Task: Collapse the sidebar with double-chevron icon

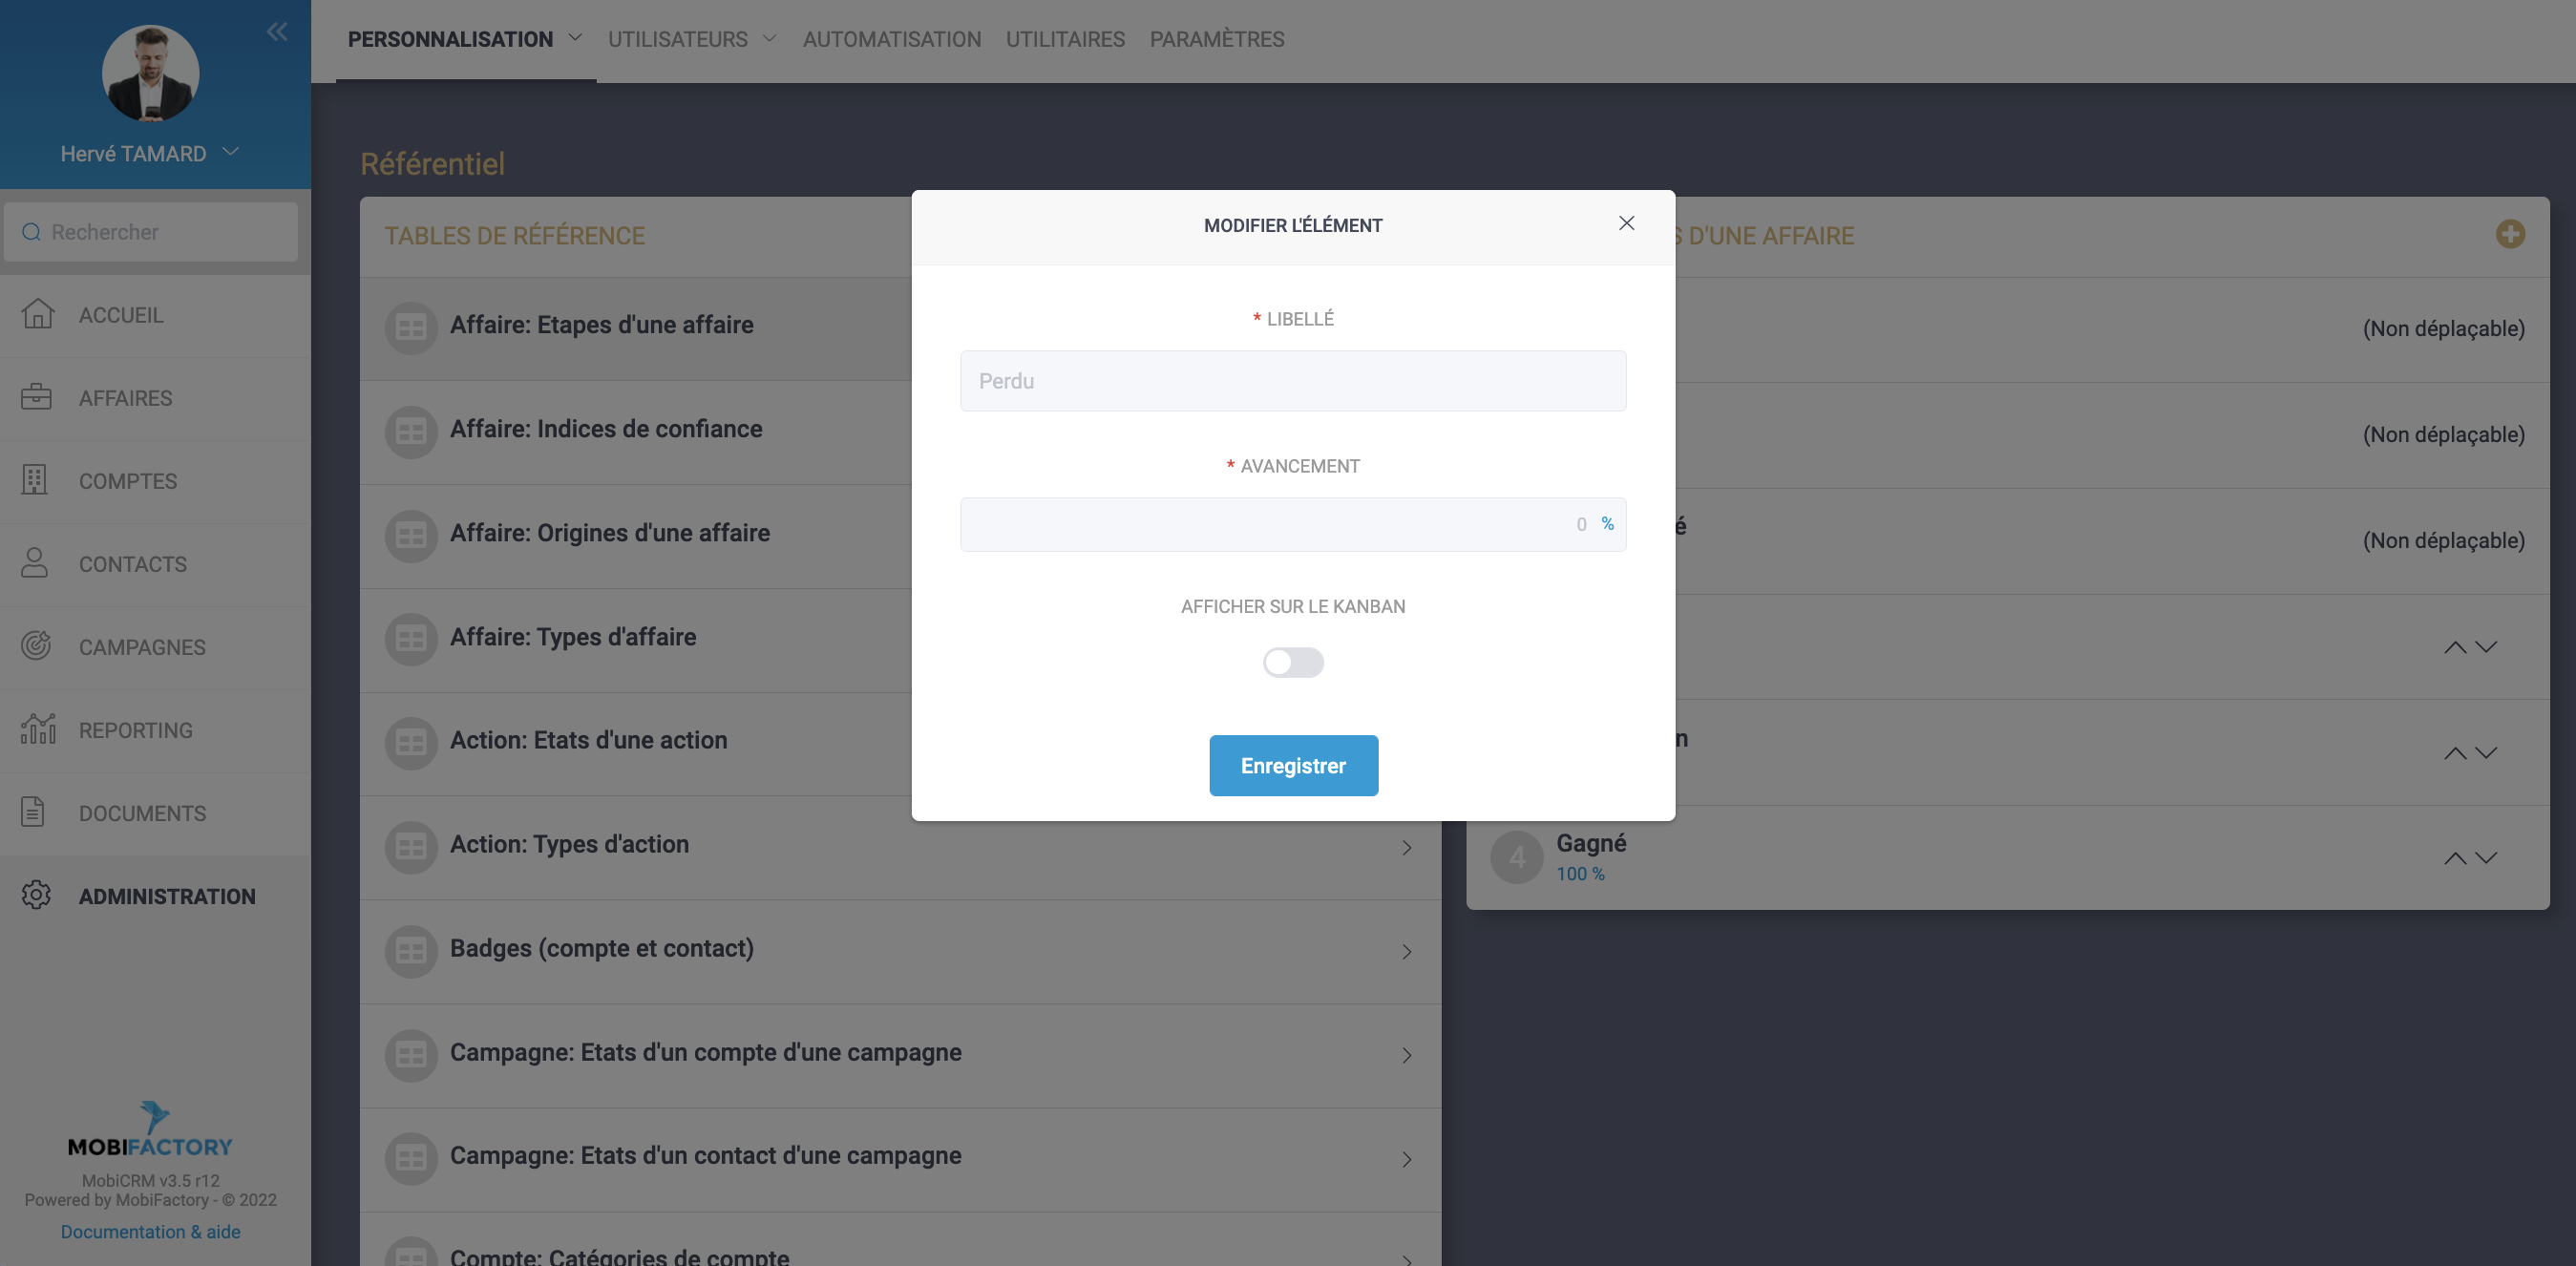Action: point(277,32)
